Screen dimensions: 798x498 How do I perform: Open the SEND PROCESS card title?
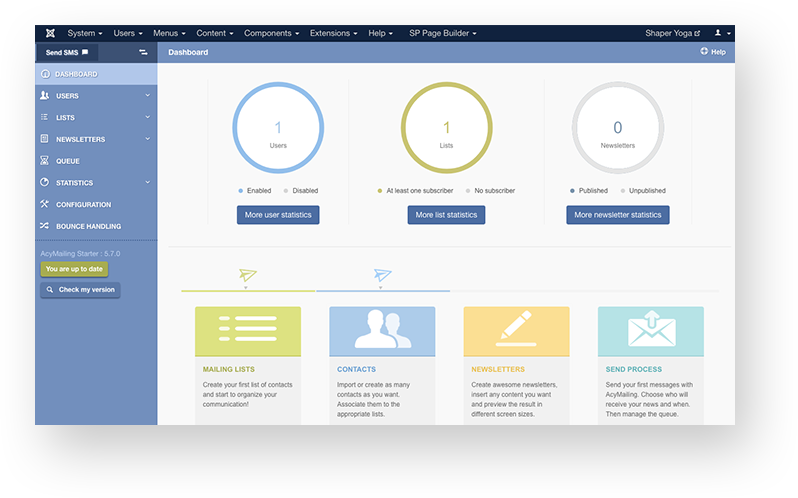coord(634,369)
